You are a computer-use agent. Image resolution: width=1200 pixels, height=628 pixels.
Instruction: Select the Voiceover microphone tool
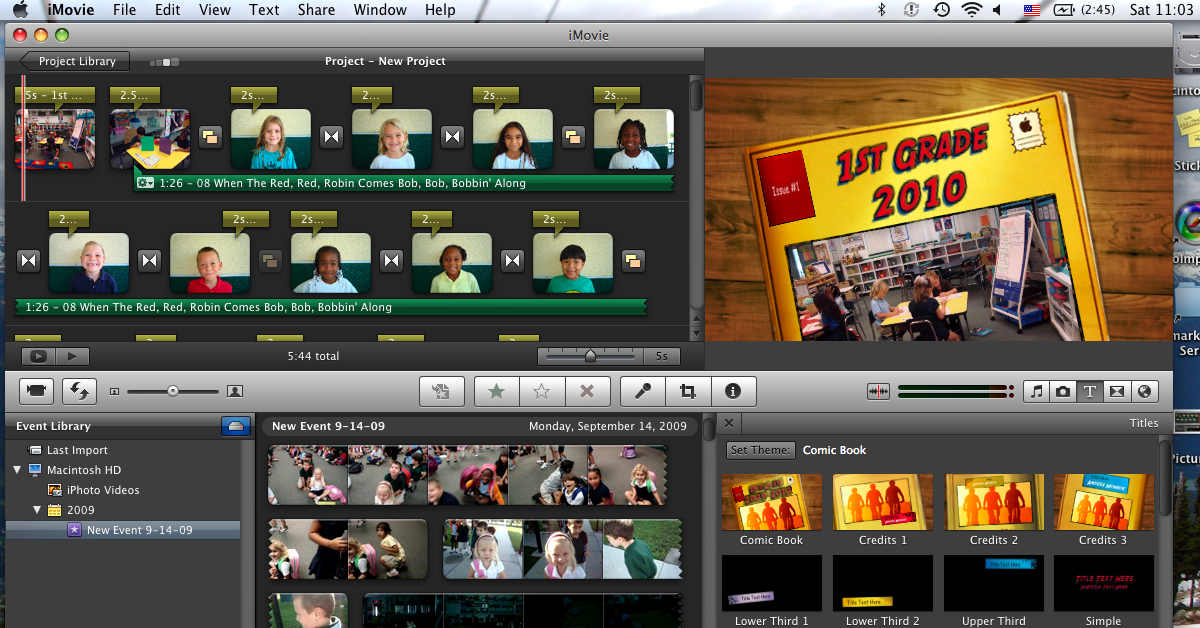(x=641, y=391)
